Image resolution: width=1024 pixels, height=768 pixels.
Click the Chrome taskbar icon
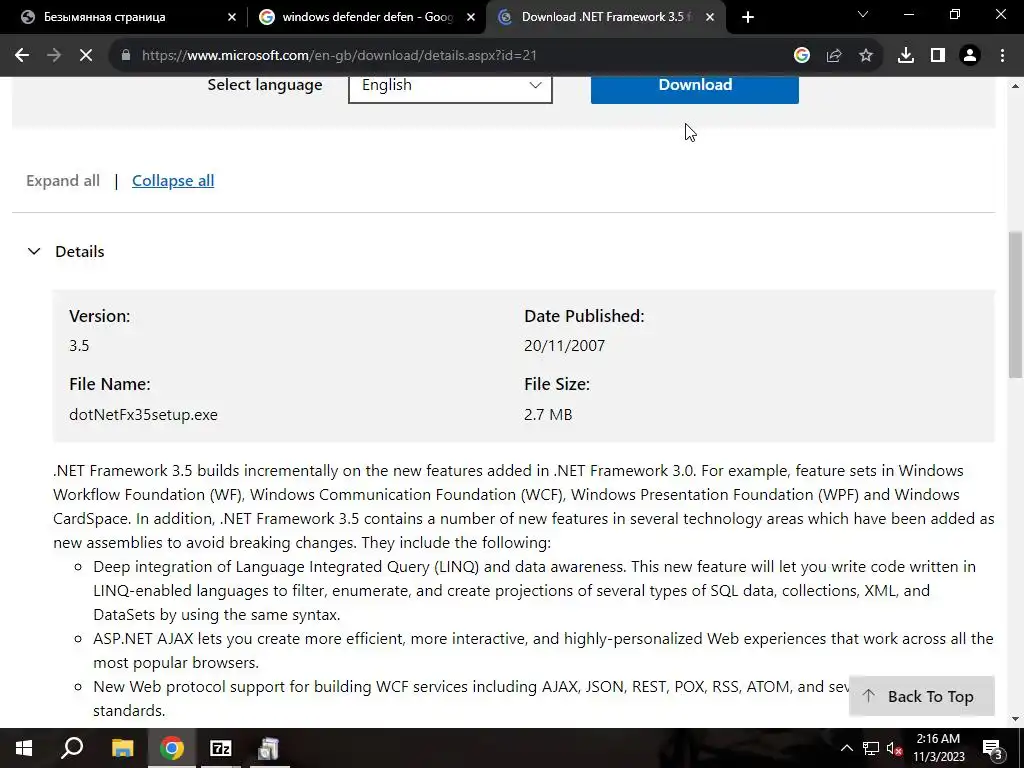(172, 748)
